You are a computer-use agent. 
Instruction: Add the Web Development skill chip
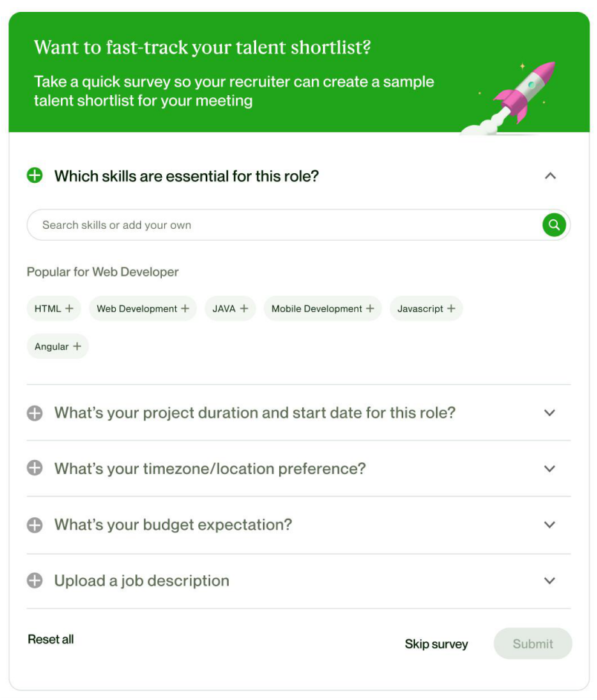tap(143, 308)
